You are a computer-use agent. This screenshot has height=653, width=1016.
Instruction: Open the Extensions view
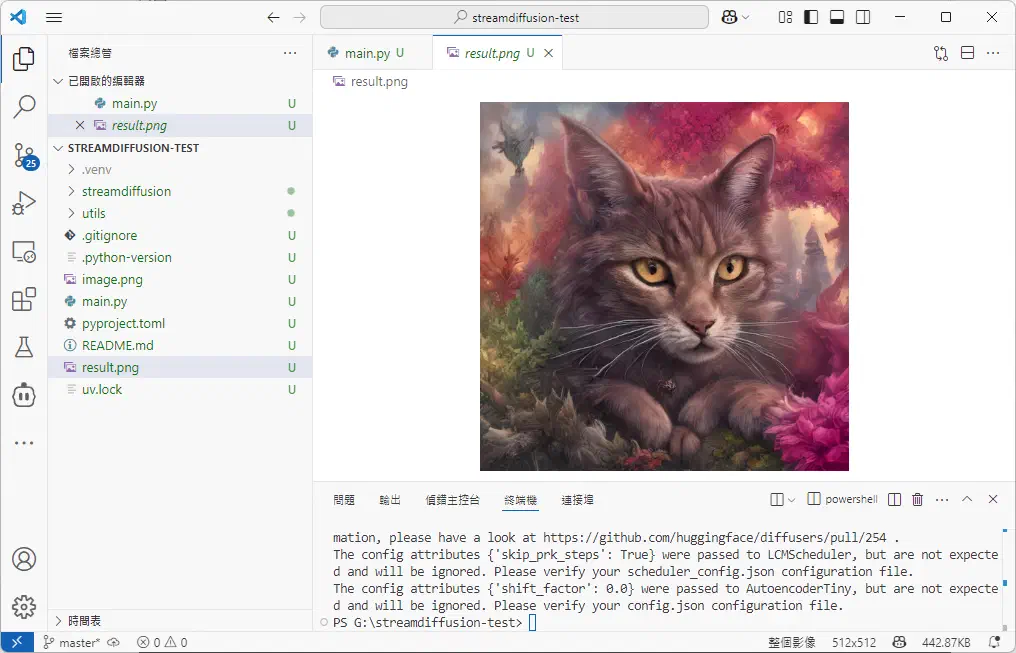24,299
